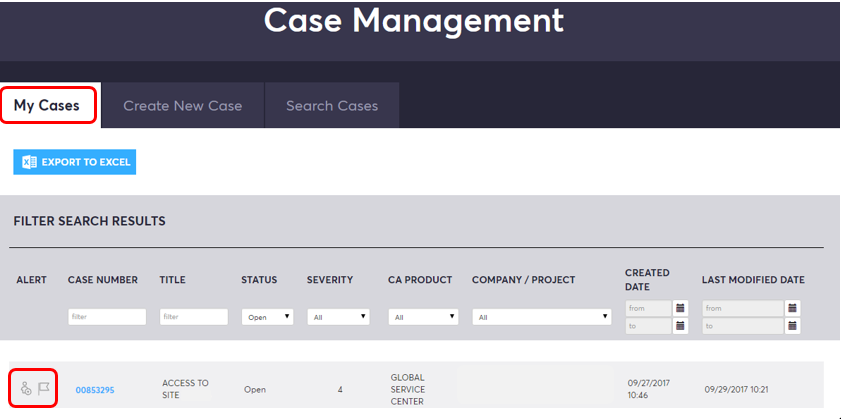This screenshot has width=841, height=419.
Task: Open the CA Product filter dropdown
Action: pos(423,317)
